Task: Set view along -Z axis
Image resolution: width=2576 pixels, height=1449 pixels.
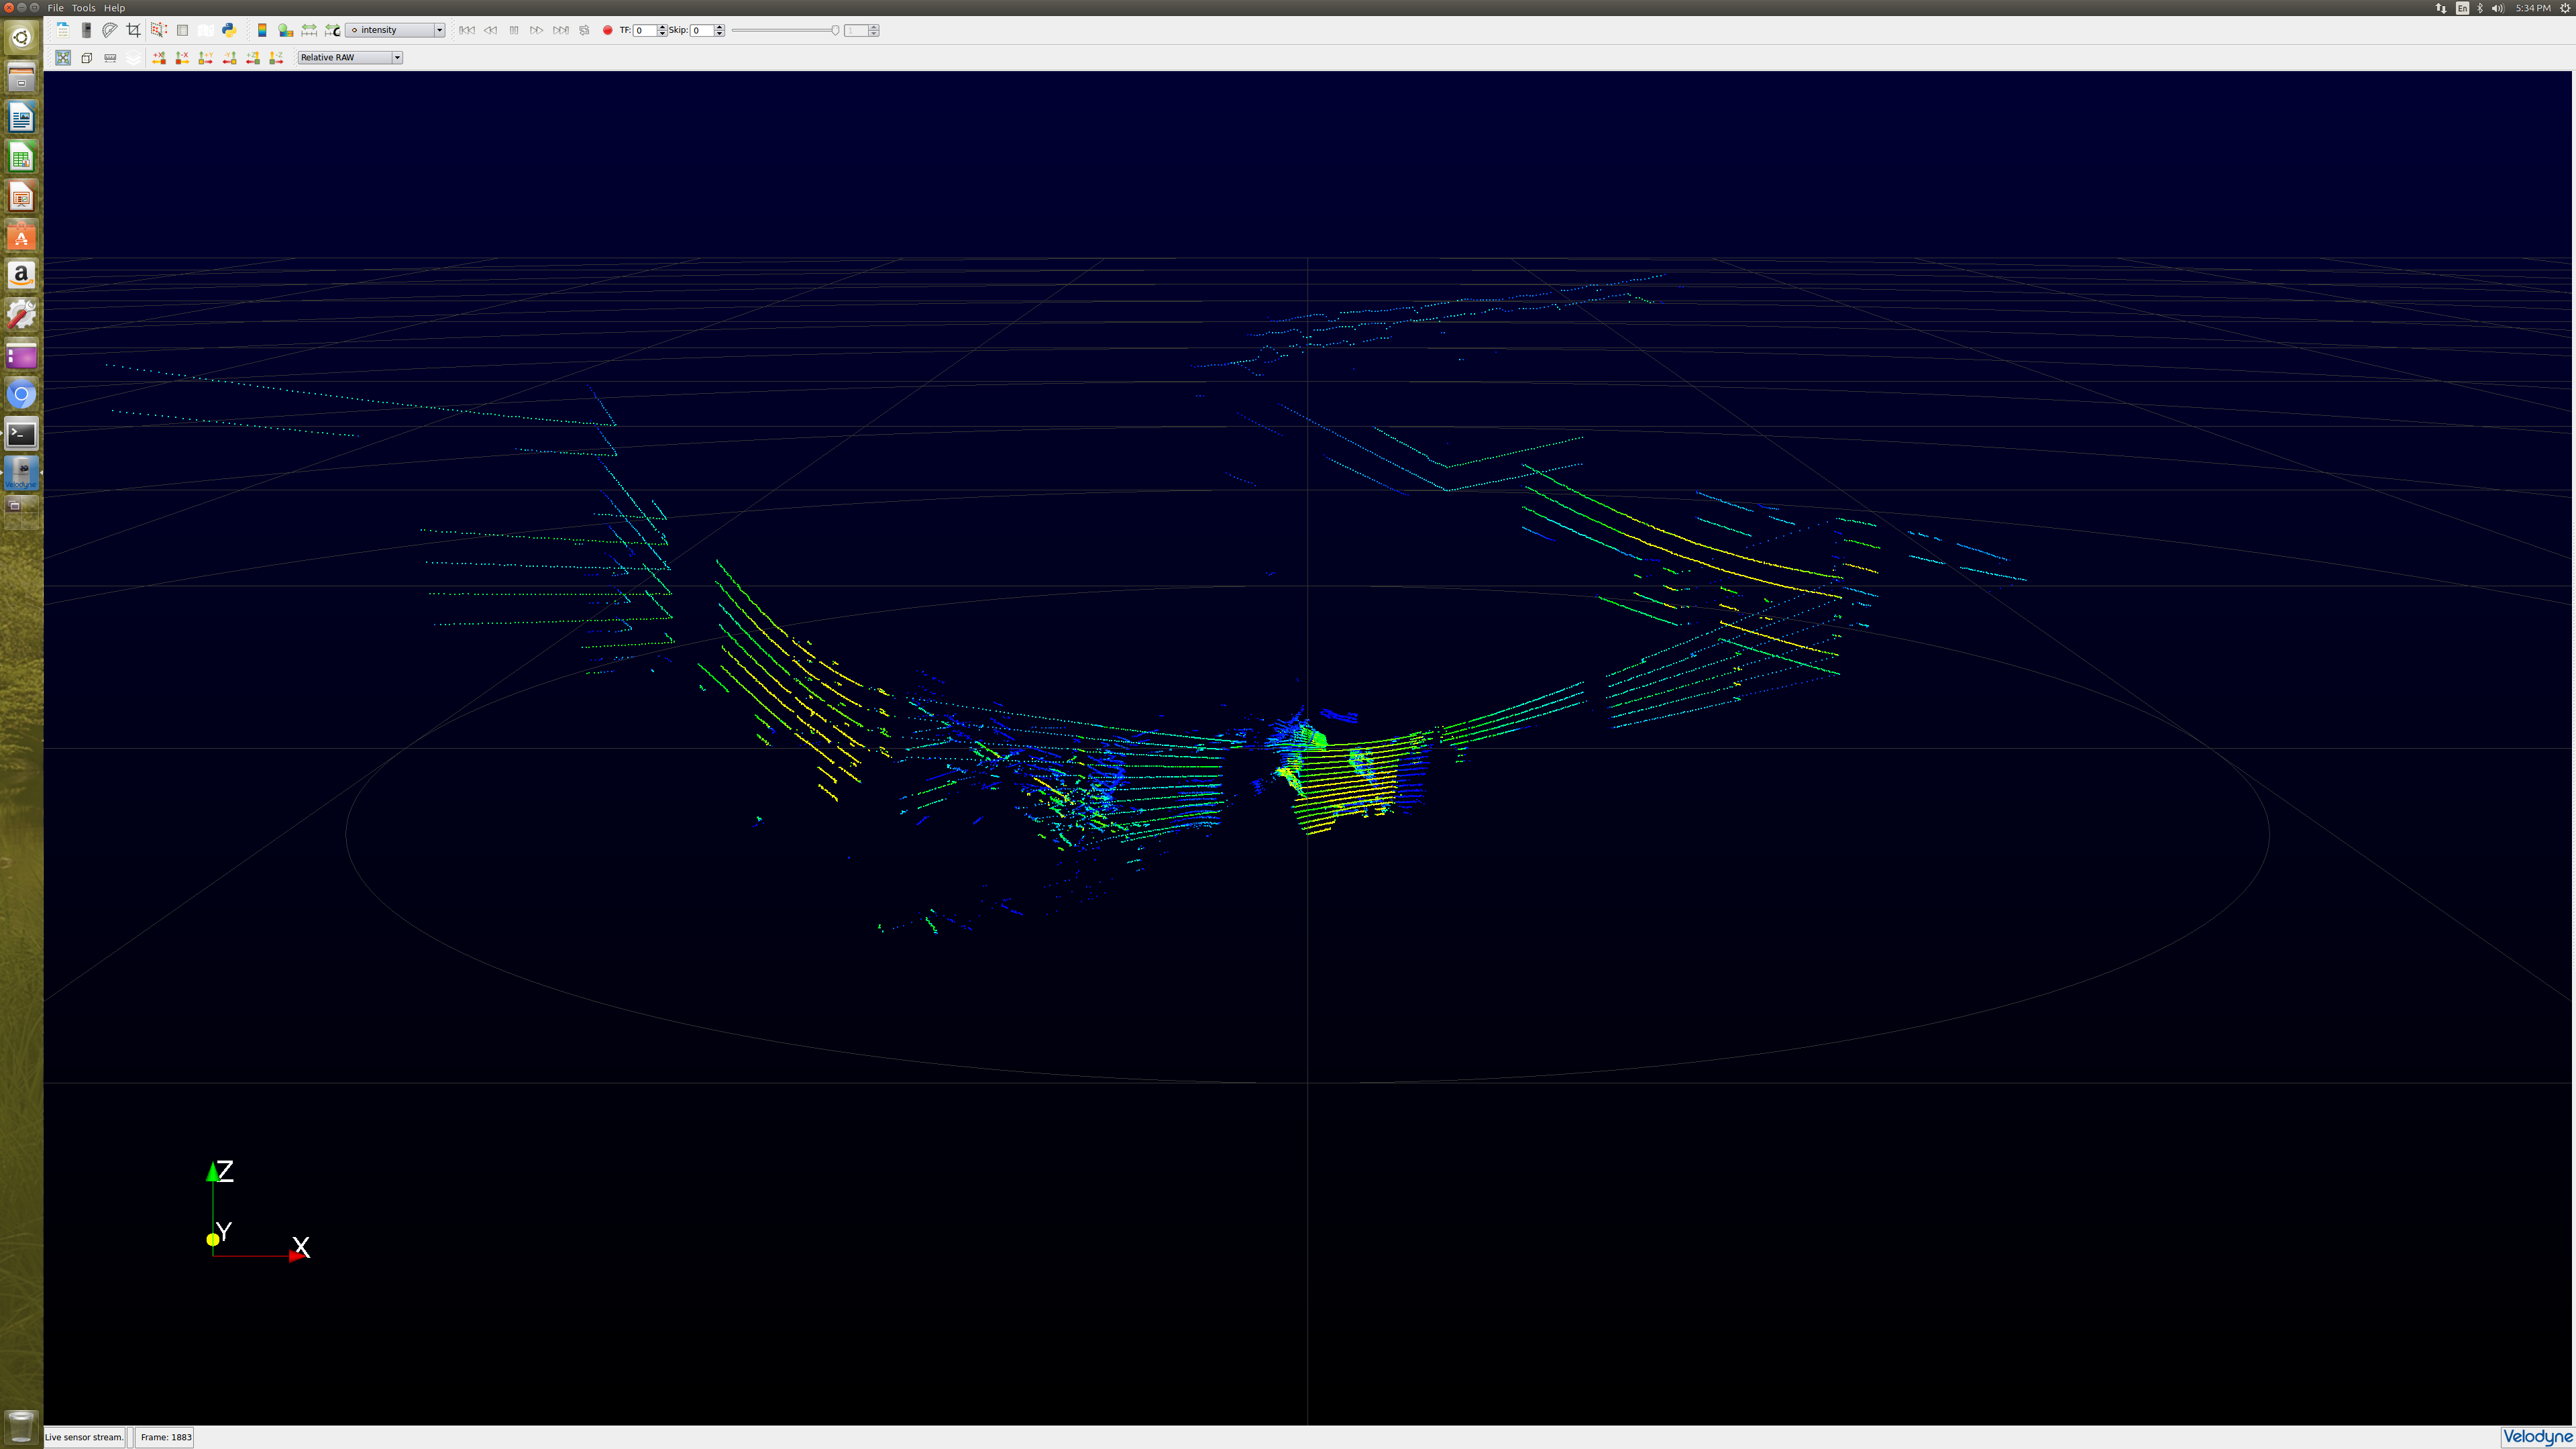Action: pyautogui.click(x=276, y=57)
